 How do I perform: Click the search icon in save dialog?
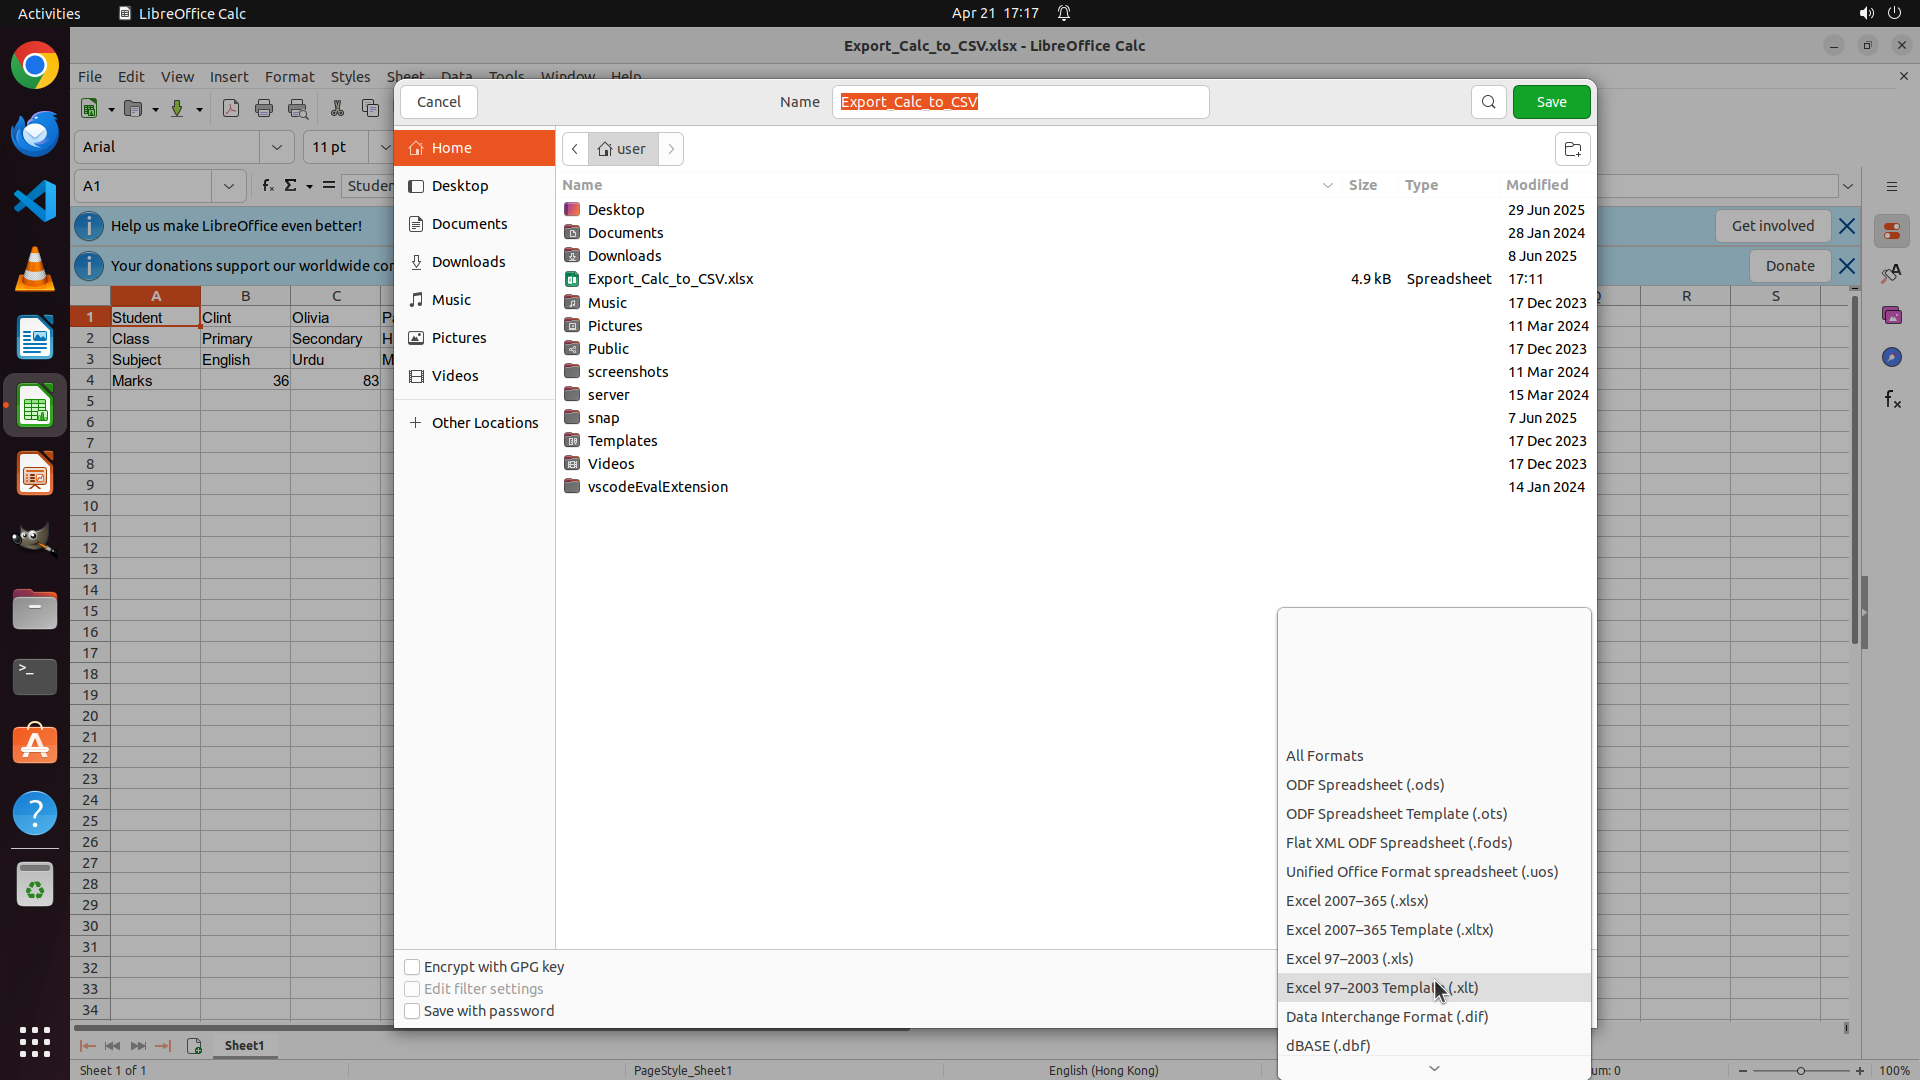1488,102
